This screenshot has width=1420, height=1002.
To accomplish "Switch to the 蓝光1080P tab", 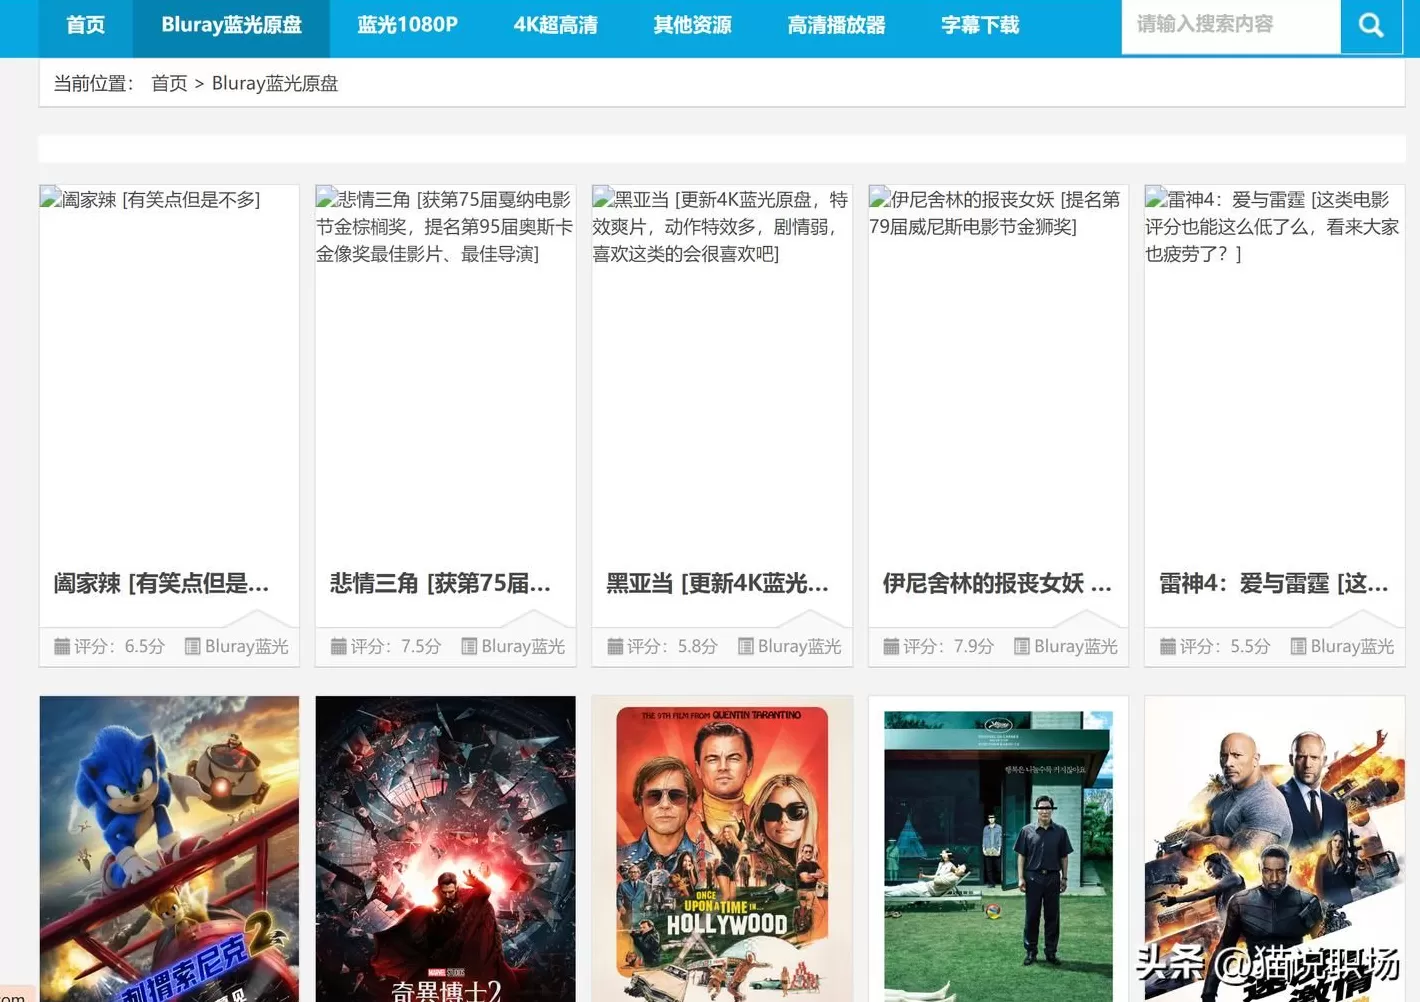I will (x=407, y=25).
